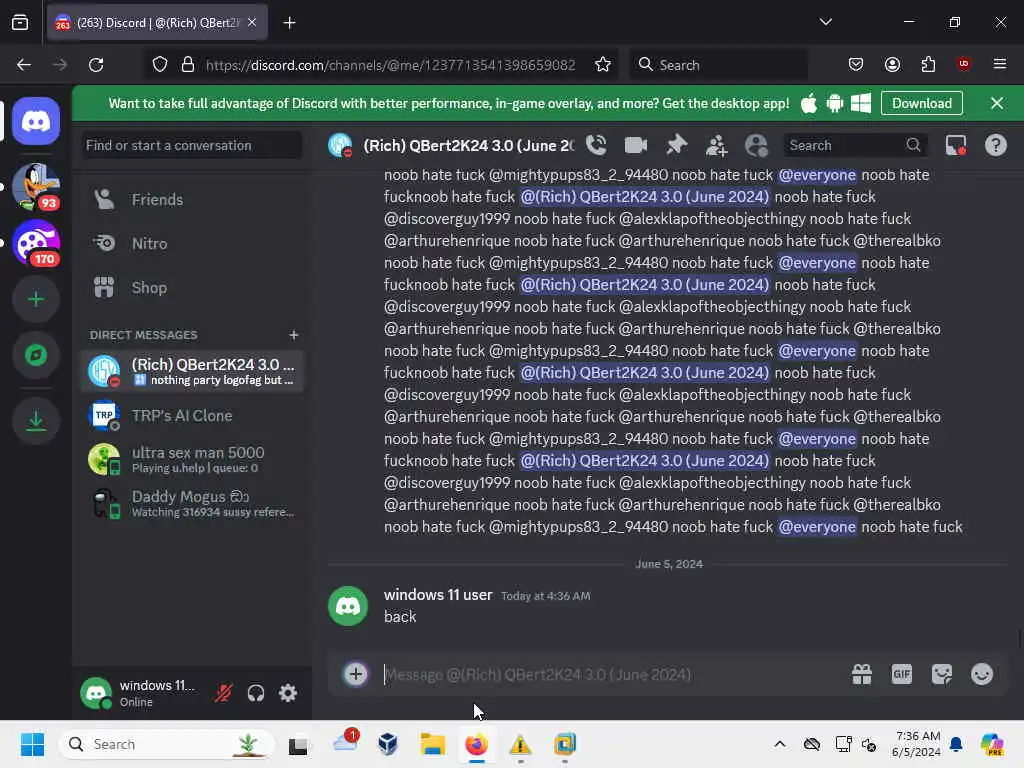The height and width of the screenshot is (768, 1024).
Task: Reload the page in Firefox
Action: pos(96,65)
